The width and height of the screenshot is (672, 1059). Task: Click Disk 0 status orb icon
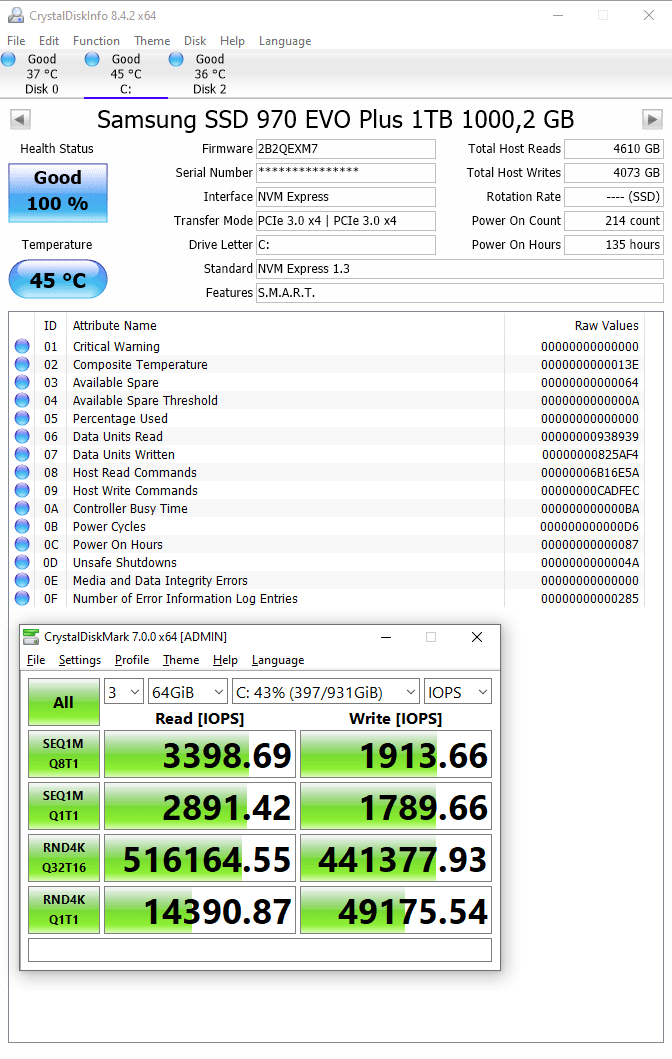[x=9, y=59]
